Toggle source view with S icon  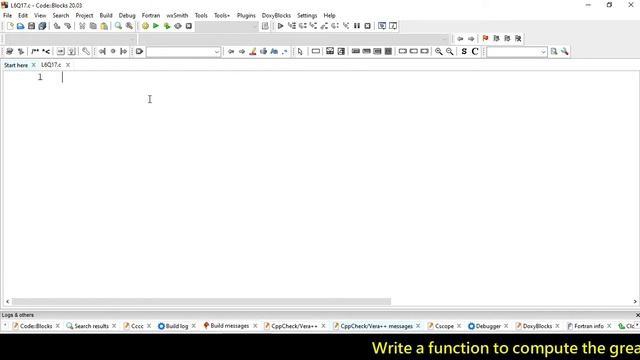point(464,51)
